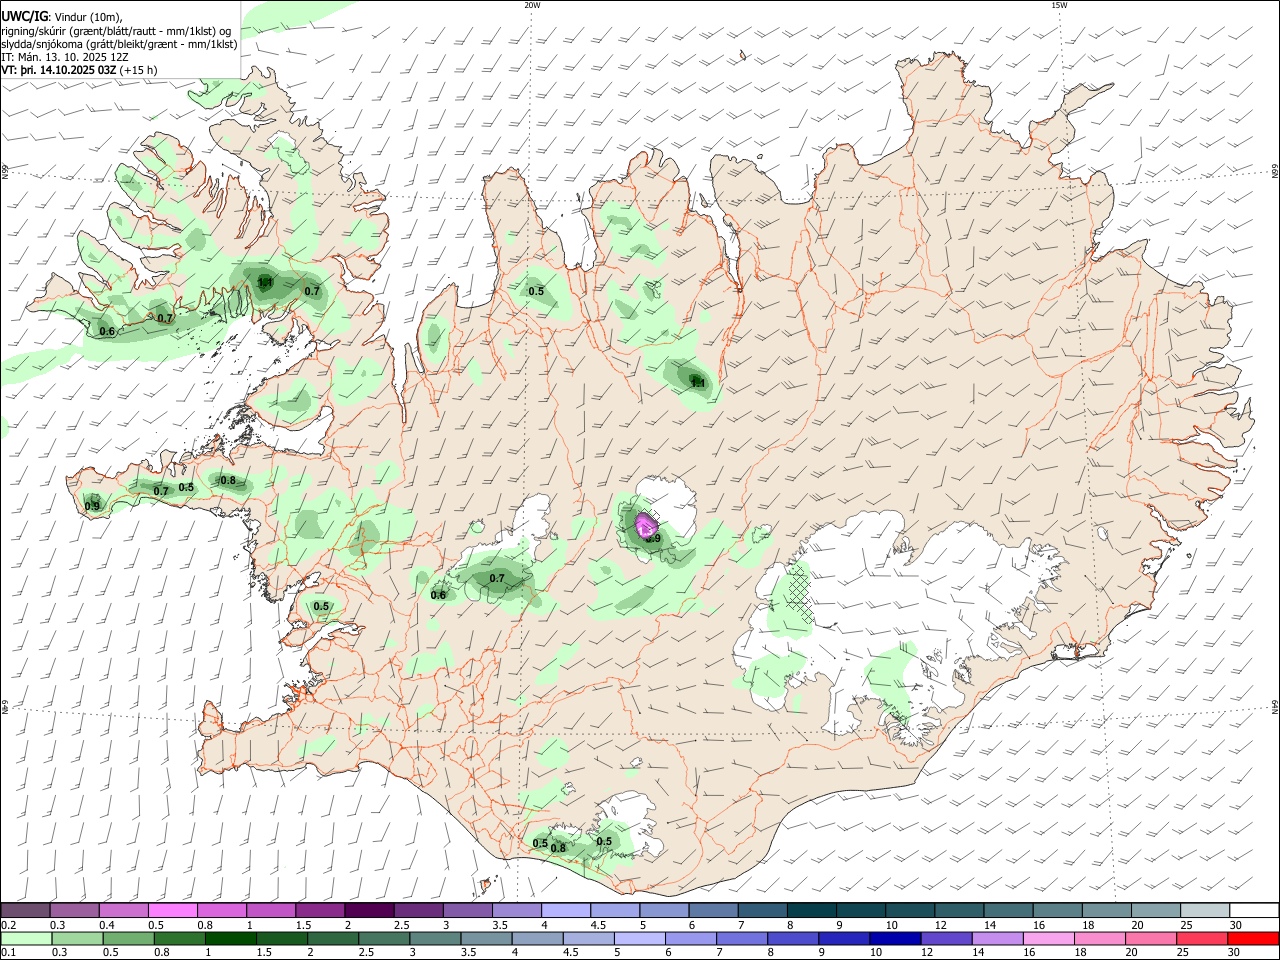Click the purple snow patch on Hofsjökull

[x=646, y=523]
